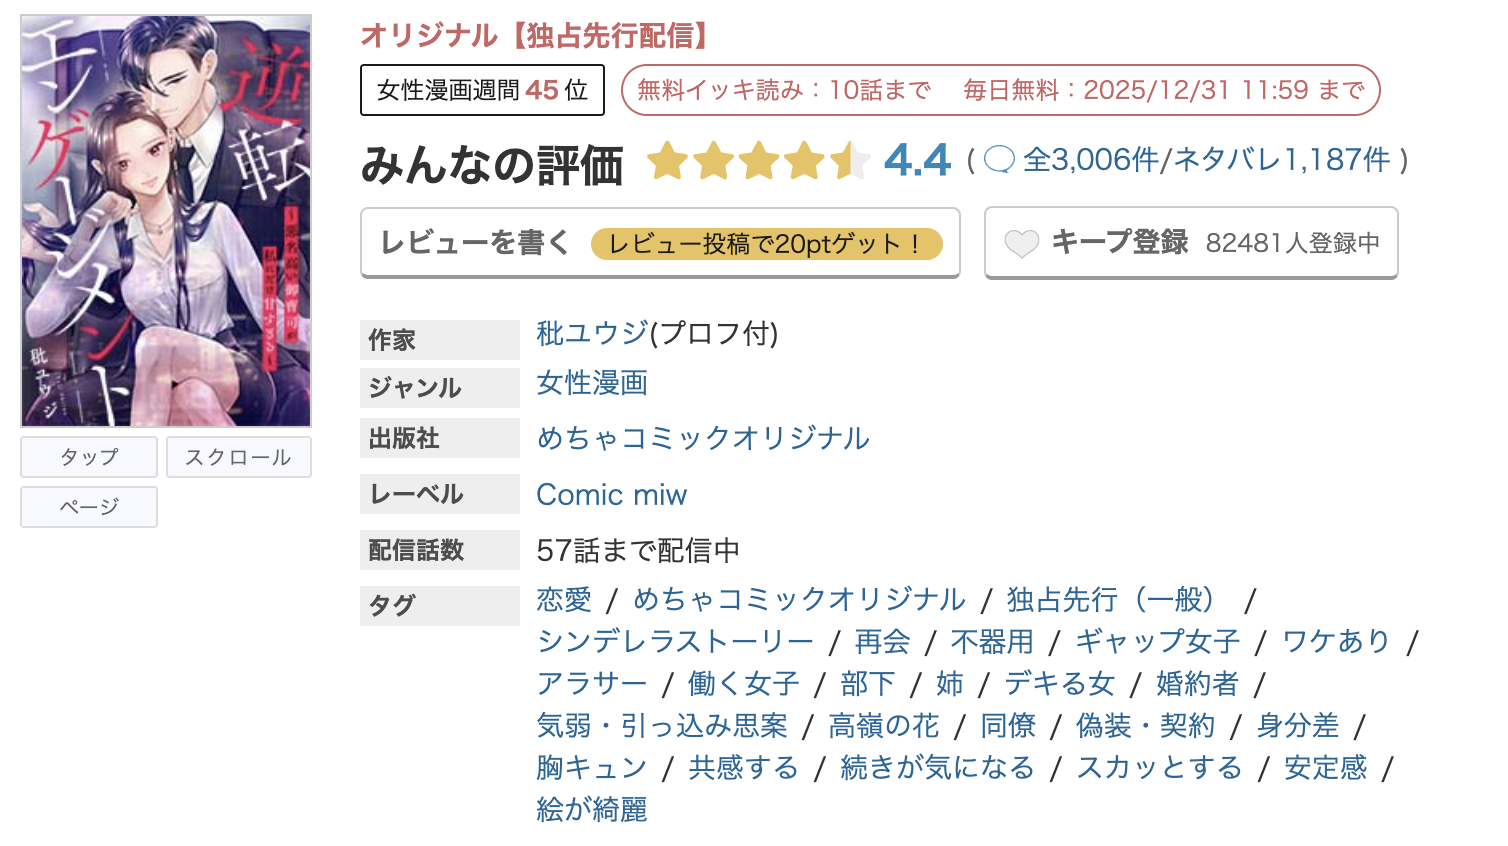Image resolution: width=1508 pixels, height=846 pixels.
Task: View publisher めちゃコミックオリジナル
Action: (702, 438)
